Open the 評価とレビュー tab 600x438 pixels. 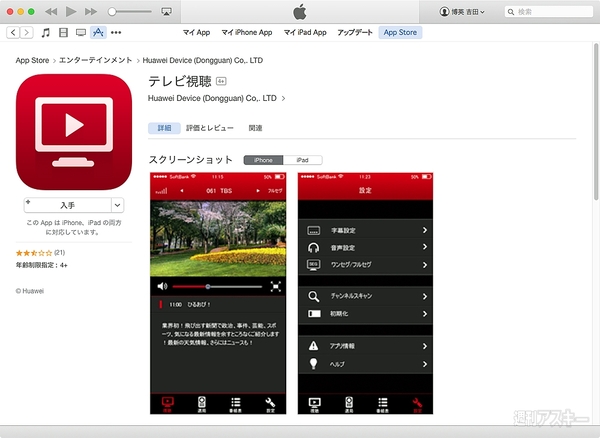[210, 128]
